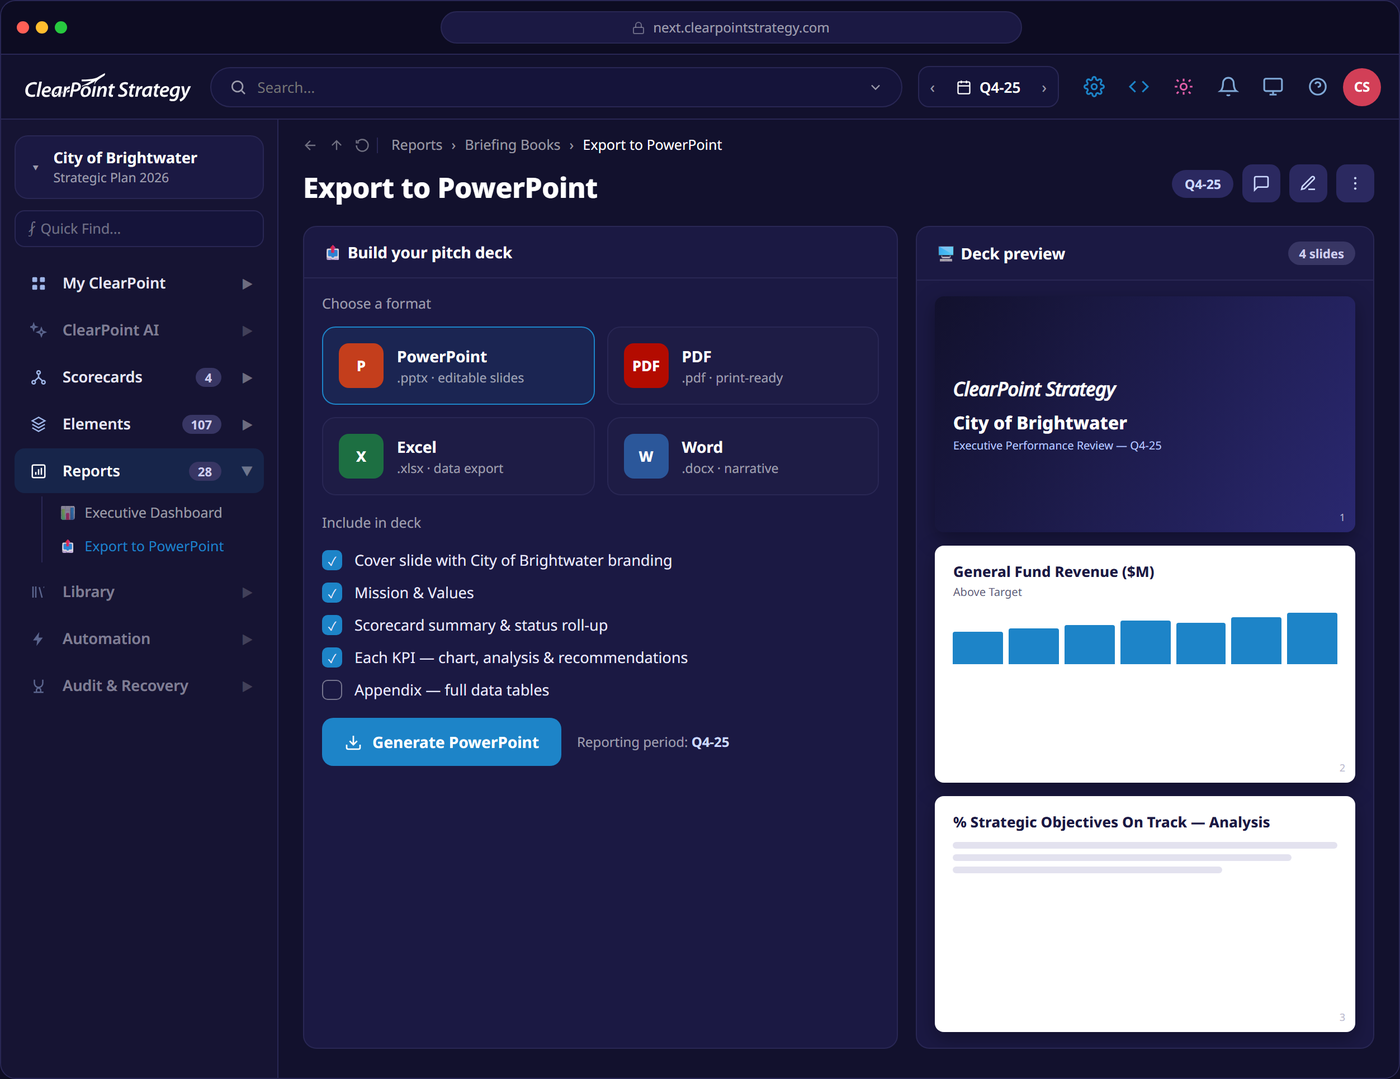Click the Elements count badge 107
1400x1079 pixels.
pos(202,425)
